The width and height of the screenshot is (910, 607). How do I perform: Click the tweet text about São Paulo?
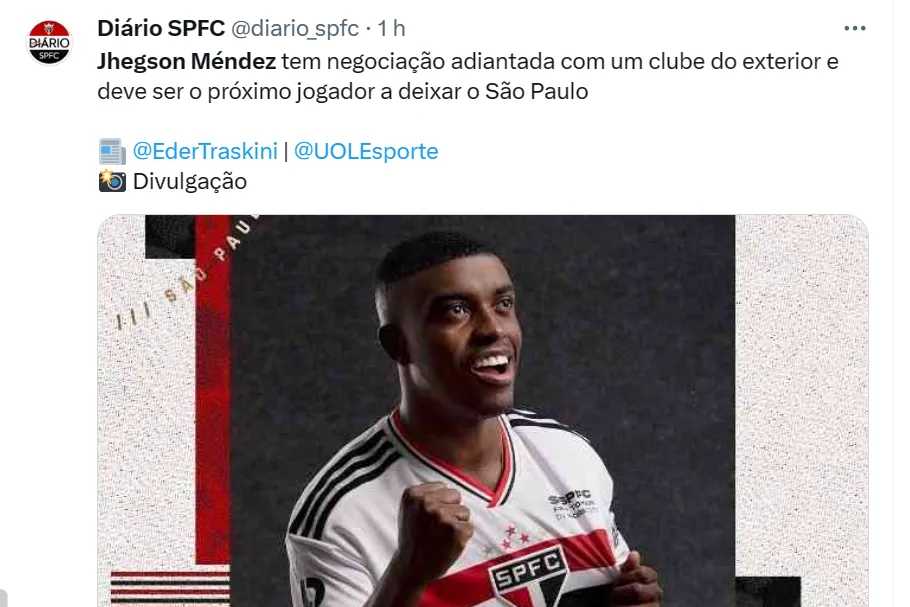click(x=468, y=76)
